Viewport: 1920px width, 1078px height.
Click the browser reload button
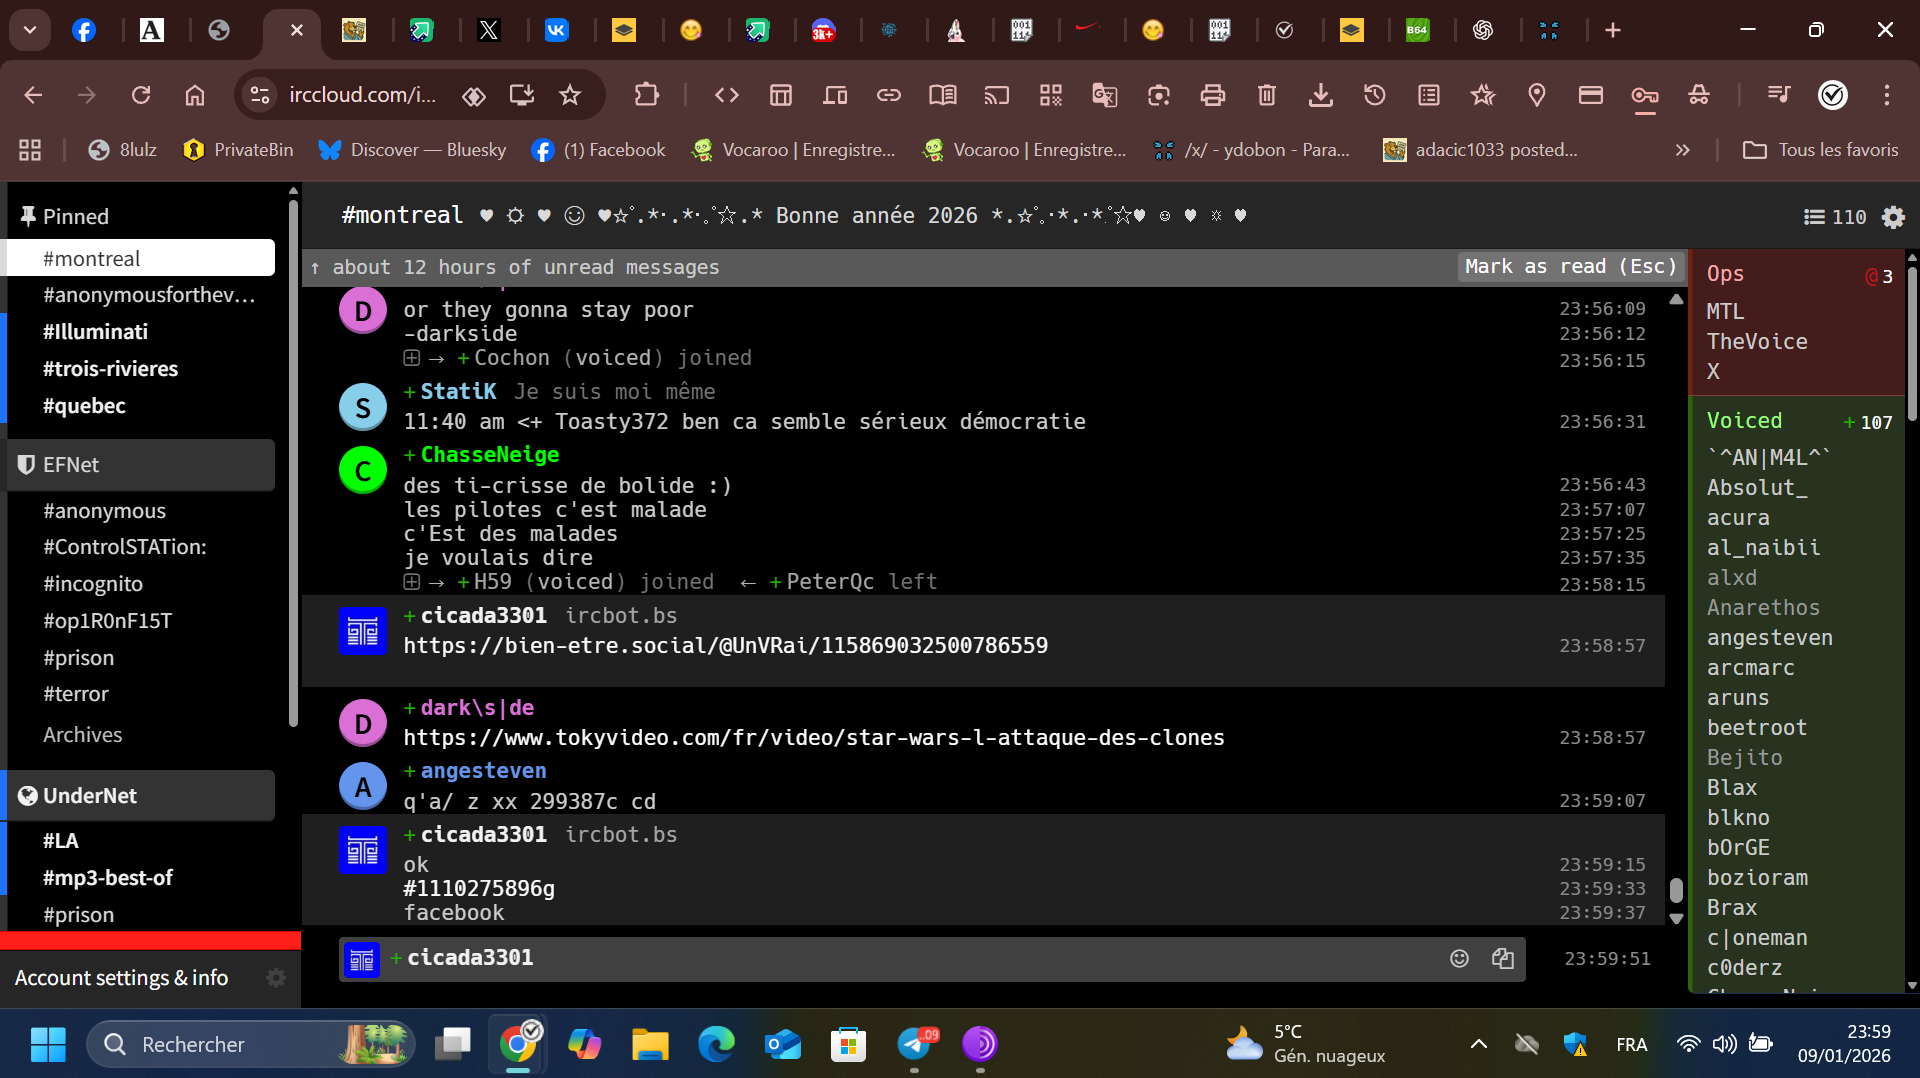point(141,95)
